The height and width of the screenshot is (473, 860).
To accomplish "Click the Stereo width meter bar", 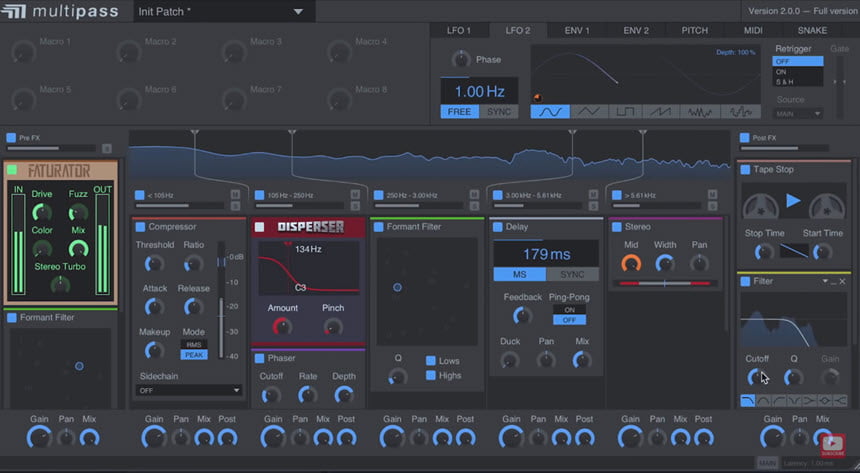I will pos(665,284).
